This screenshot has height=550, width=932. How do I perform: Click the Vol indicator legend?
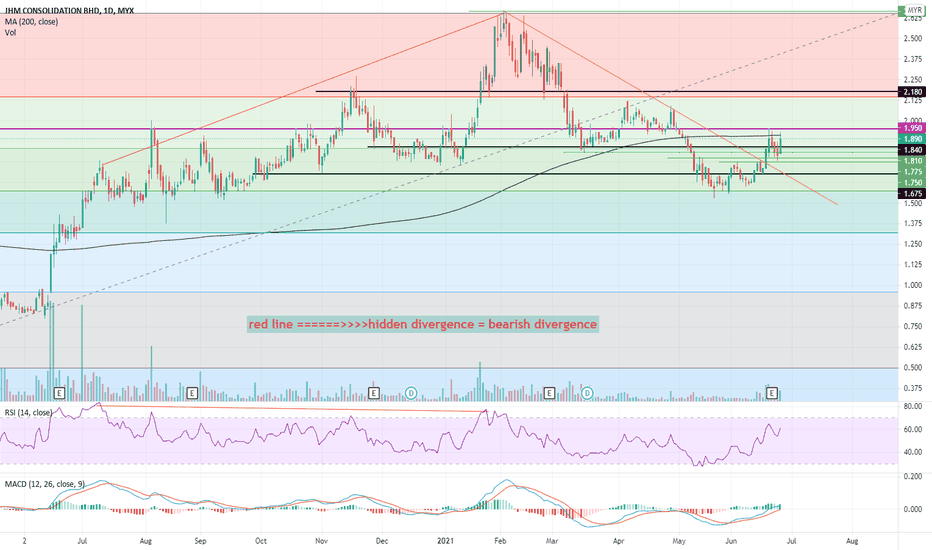click(x=10, y=33)
